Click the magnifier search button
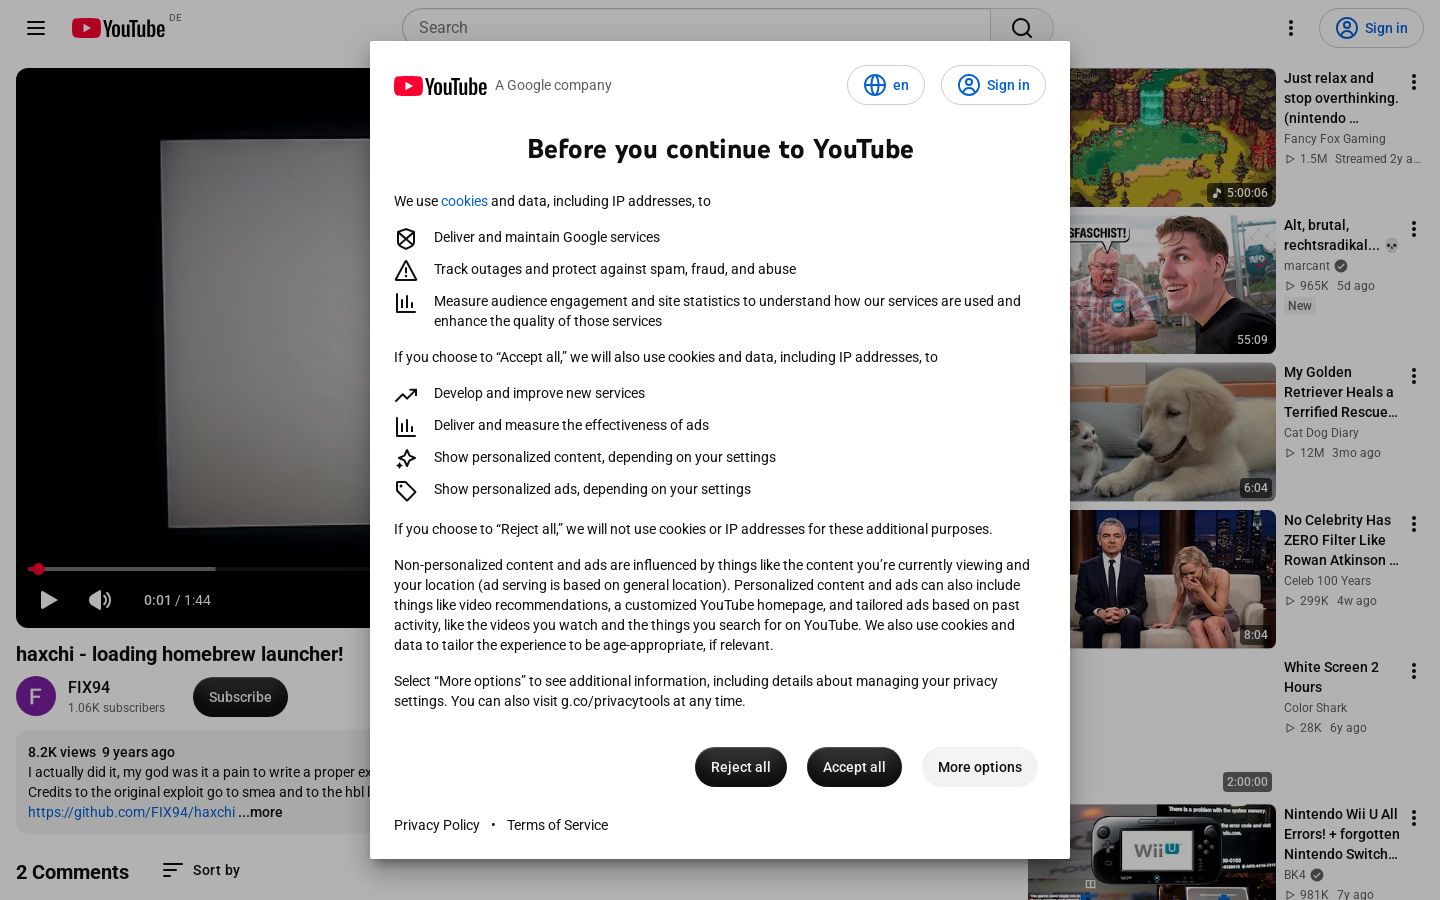The height and width of the screenshot is (900, 1440). 1022,28
